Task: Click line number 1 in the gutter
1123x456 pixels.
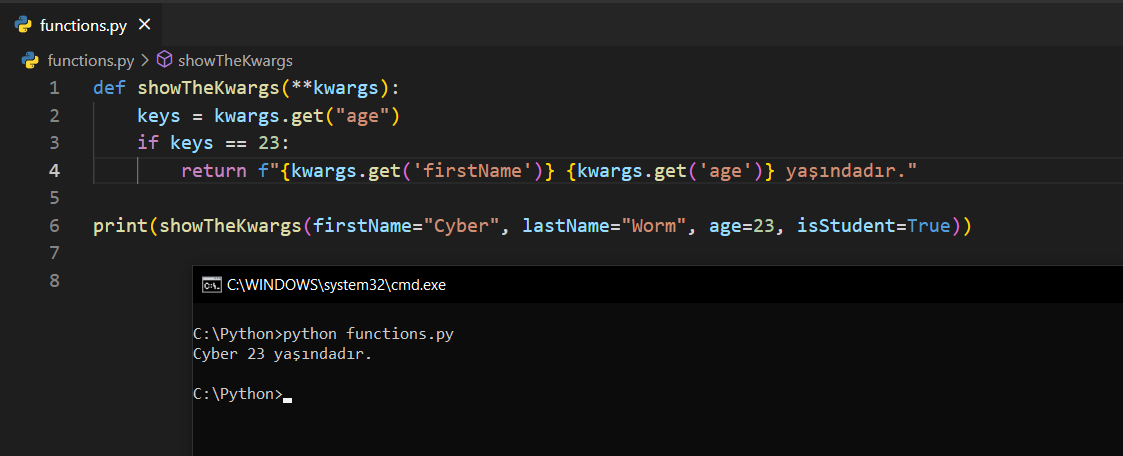Action: point(54,88)
